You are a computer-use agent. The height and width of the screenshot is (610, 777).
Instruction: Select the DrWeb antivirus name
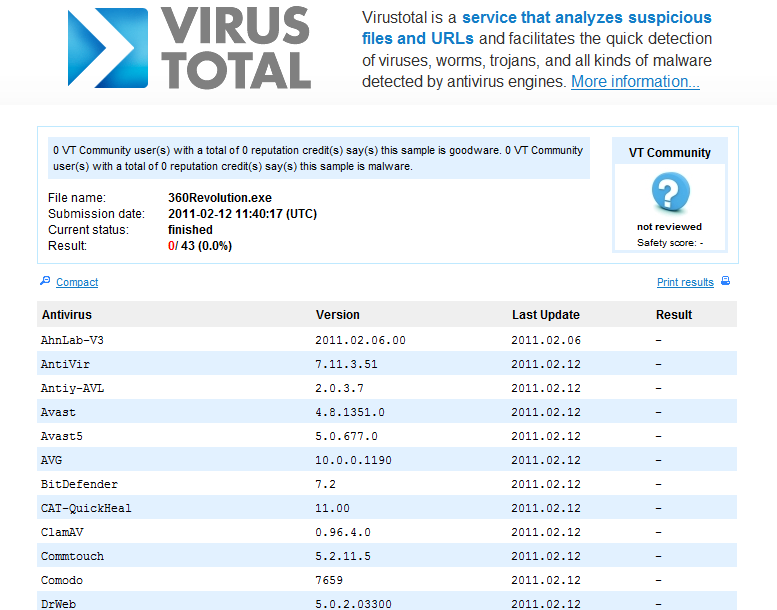coord(58,604)
